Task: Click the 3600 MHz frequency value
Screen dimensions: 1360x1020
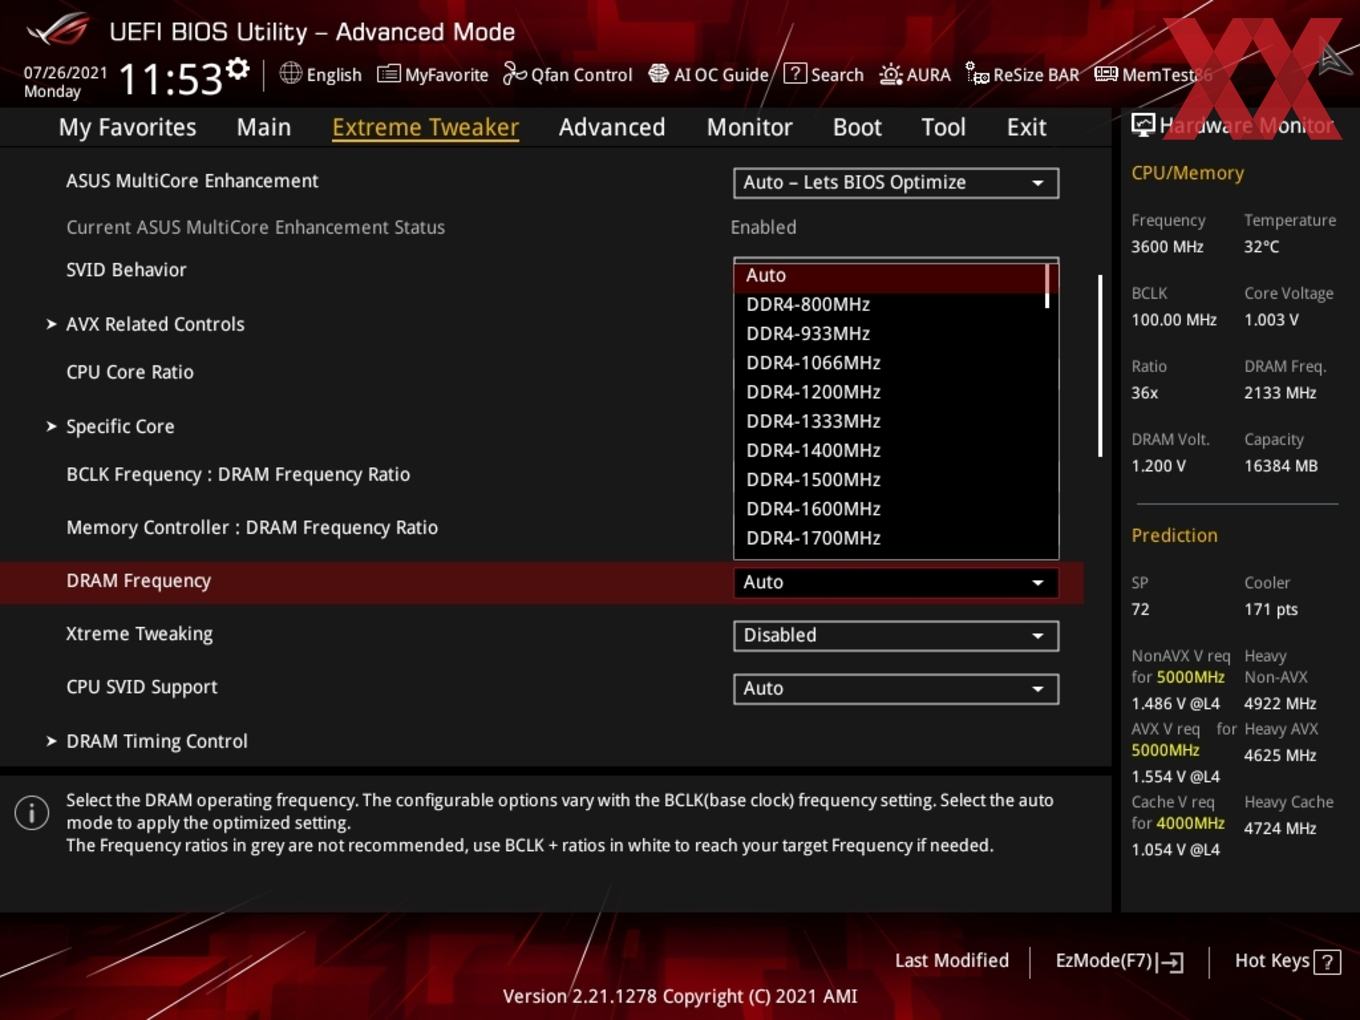Action: point(1167,247)
